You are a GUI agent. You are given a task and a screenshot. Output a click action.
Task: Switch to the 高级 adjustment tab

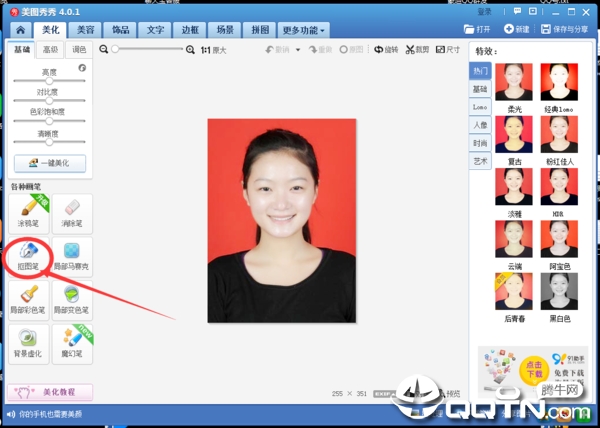tap(50, 49)
